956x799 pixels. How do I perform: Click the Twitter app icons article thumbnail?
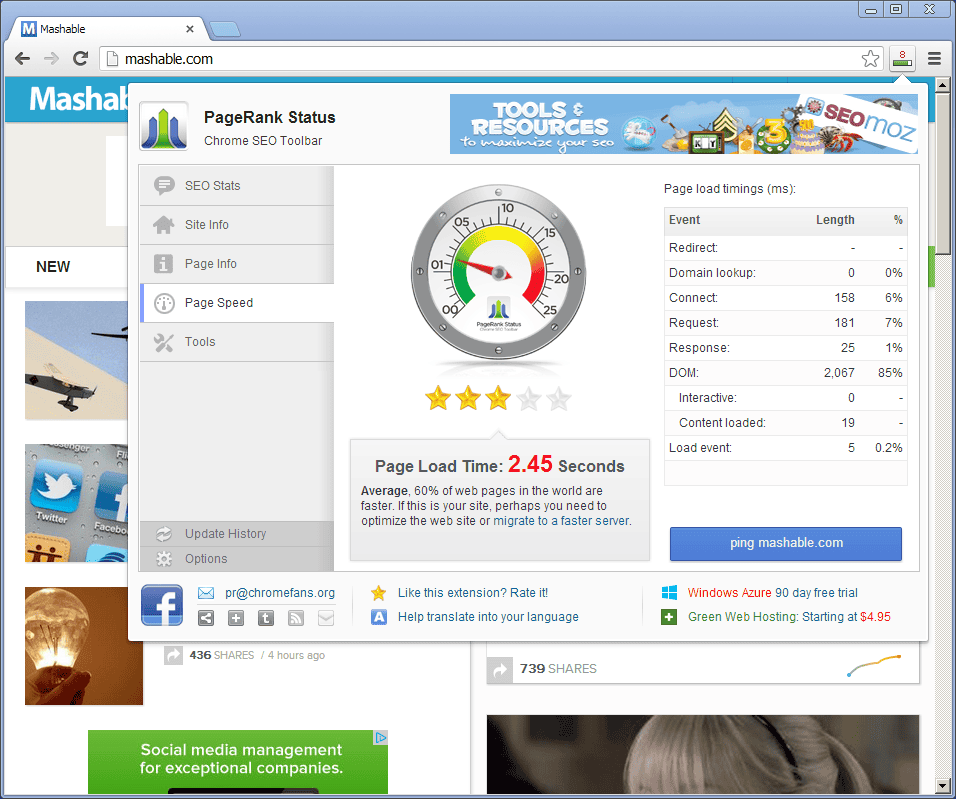coord(76,503)
